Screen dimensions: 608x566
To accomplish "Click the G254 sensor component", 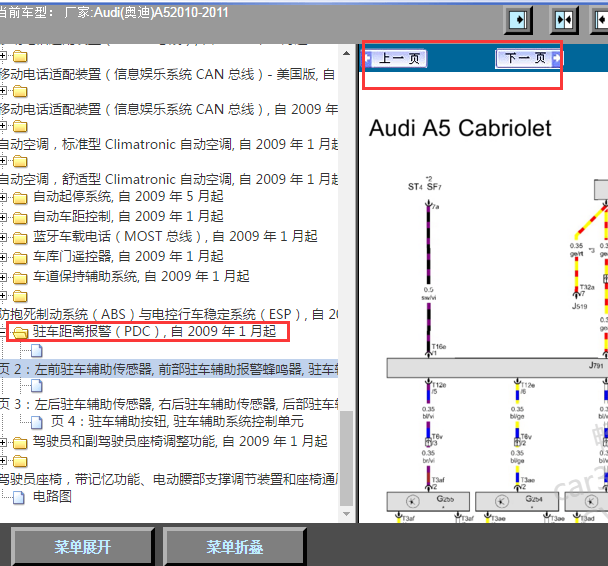I will click(x=517, y=502).
